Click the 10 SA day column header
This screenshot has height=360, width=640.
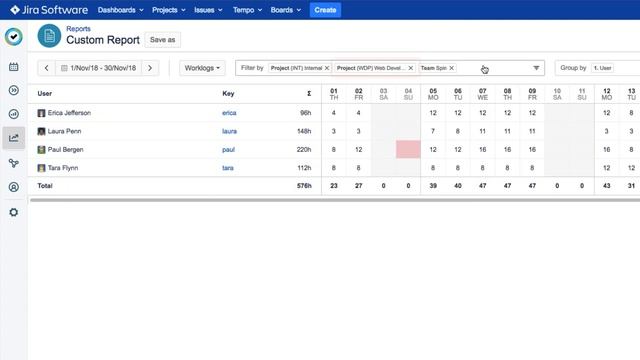point(557,94)
